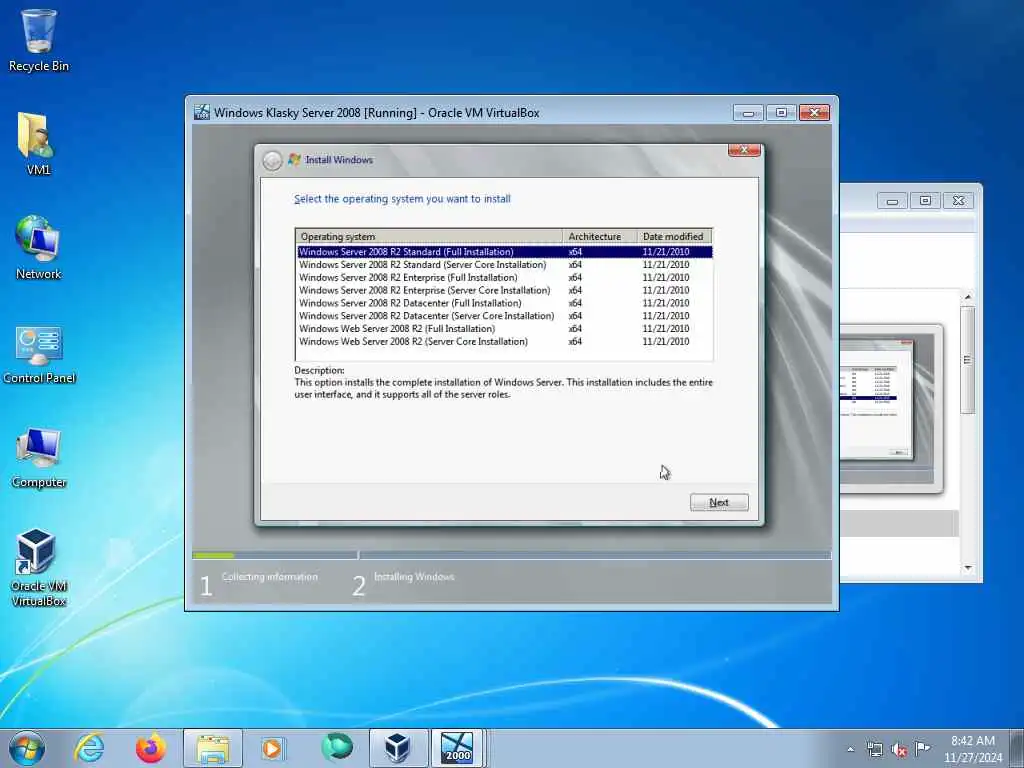Screen dimensions: 1024x768
Task: Launch Internet Explorer from the taskbar
Action: coord(89,748)
